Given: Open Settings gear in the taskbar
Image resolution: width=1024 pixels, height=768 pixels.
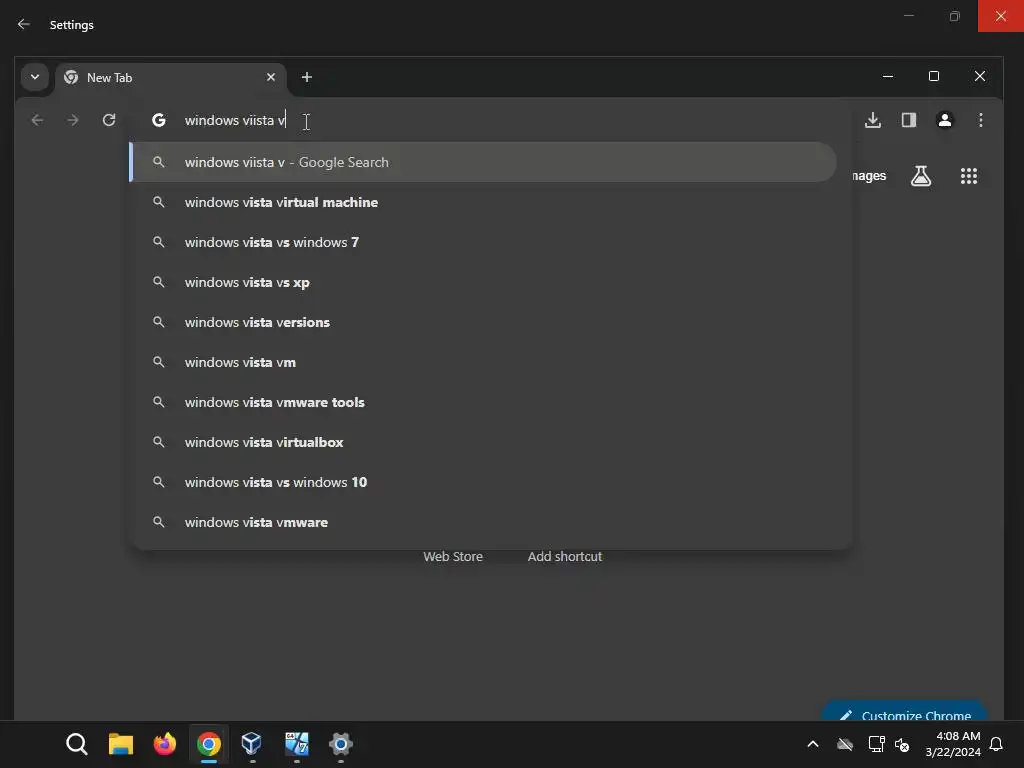Looking at the screenshot, I should (x=340, y=744).
